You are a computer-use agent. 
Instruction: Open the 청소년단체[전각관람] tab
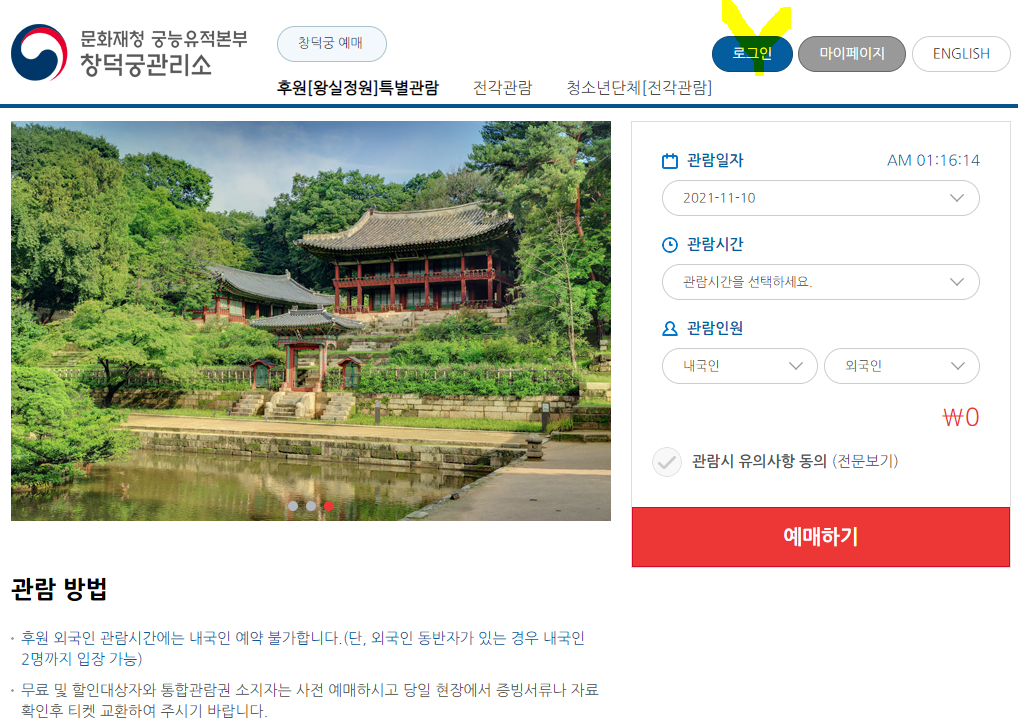[639, 88]
